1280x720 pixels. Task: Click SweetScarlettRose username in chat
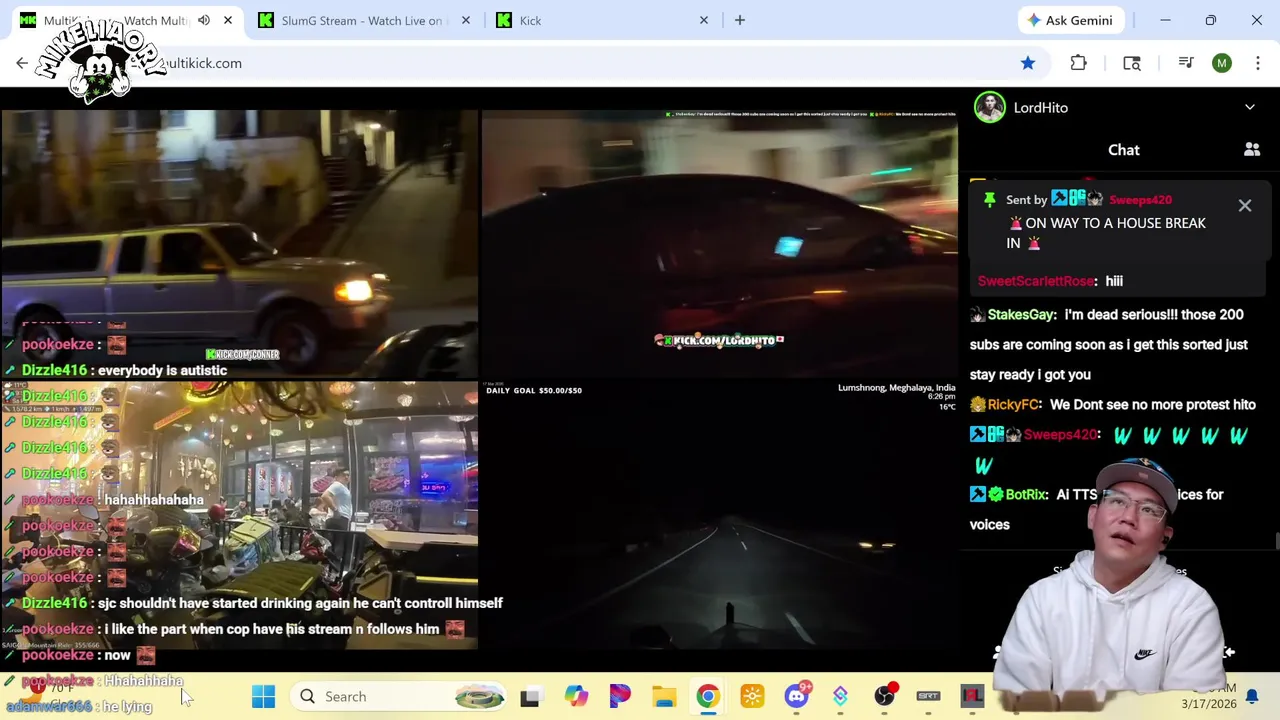click(1036, 281)
